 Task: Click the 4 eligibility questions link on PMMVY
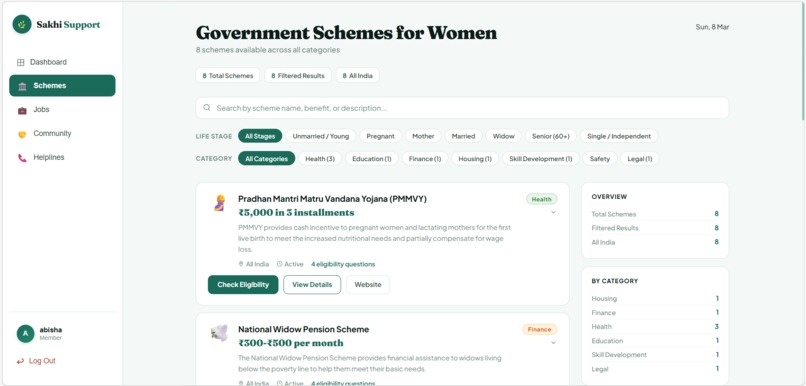point(343,264)
